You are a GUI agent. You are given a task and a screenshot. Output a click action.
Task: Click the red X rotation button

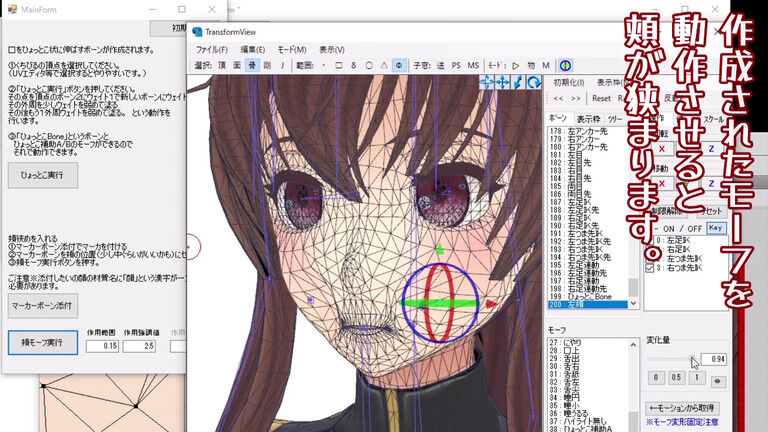coord(662,148)
